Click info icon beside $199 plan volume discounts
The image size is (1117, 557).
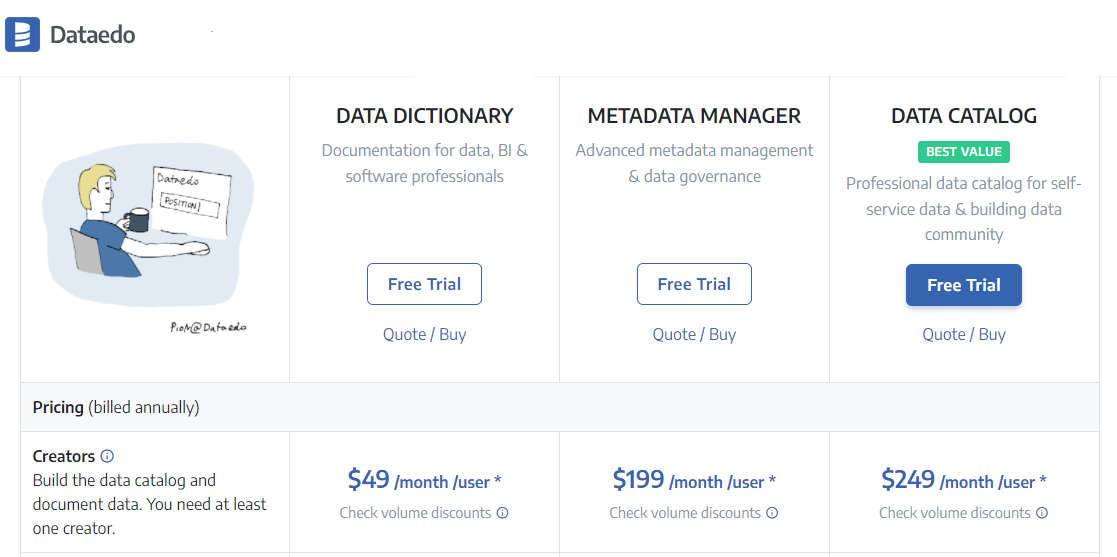tap(772, 513)
